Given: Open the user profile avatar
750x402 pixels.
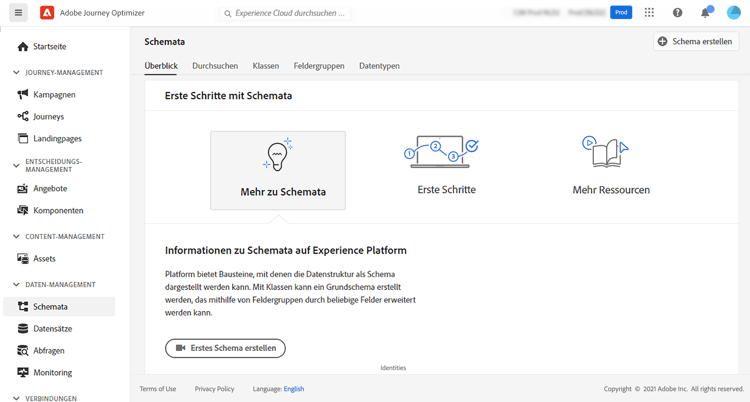Looking at the screenshot, I should point(733,13).
